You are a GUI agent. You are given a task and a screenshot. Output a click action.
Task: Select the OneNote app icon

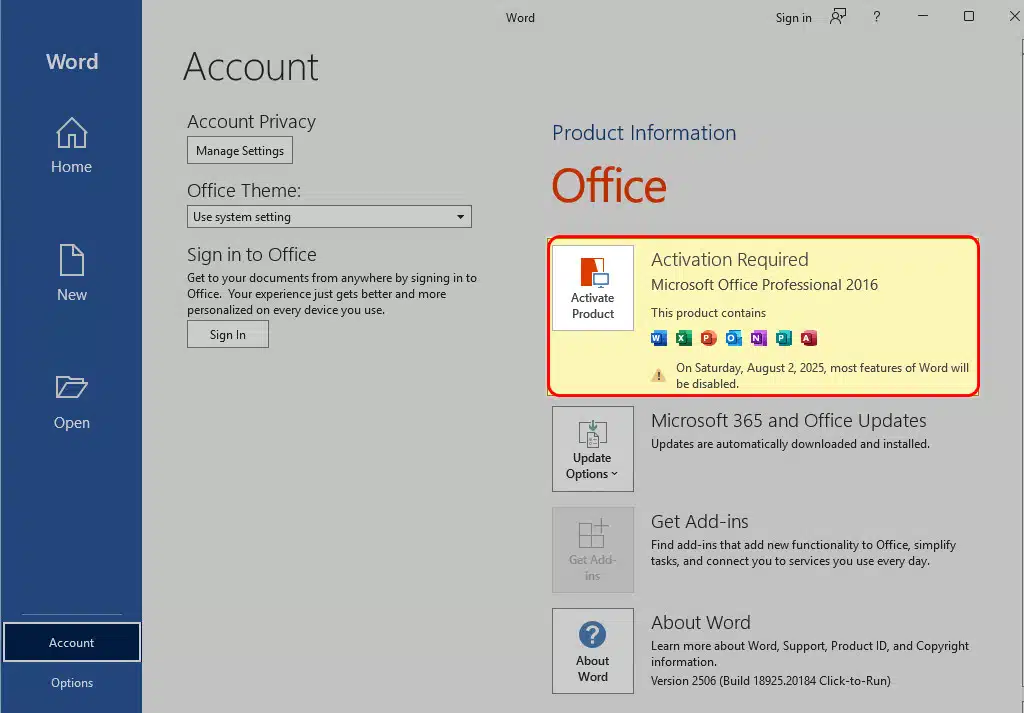[758, 338]
